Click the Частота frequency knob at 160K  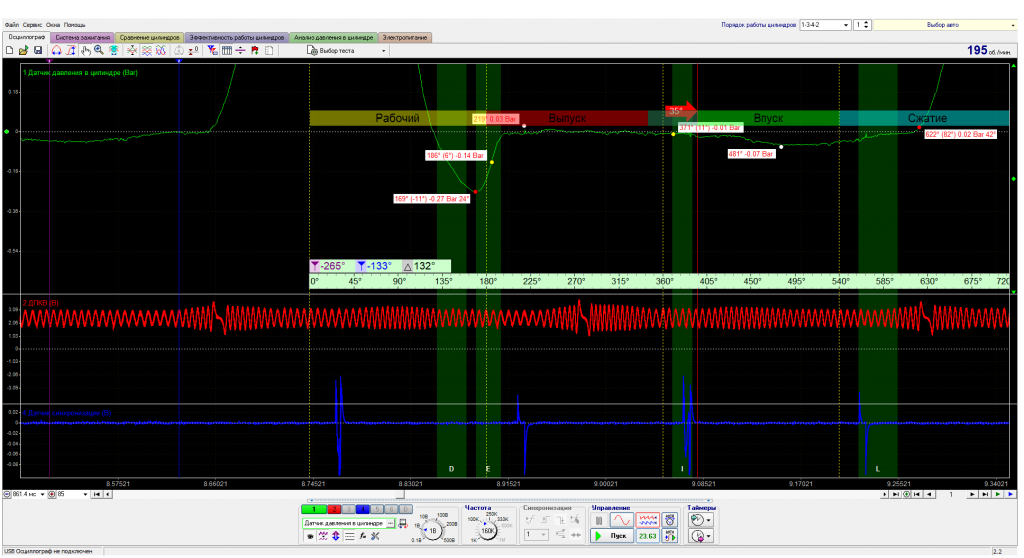click(x=487, y=531)
